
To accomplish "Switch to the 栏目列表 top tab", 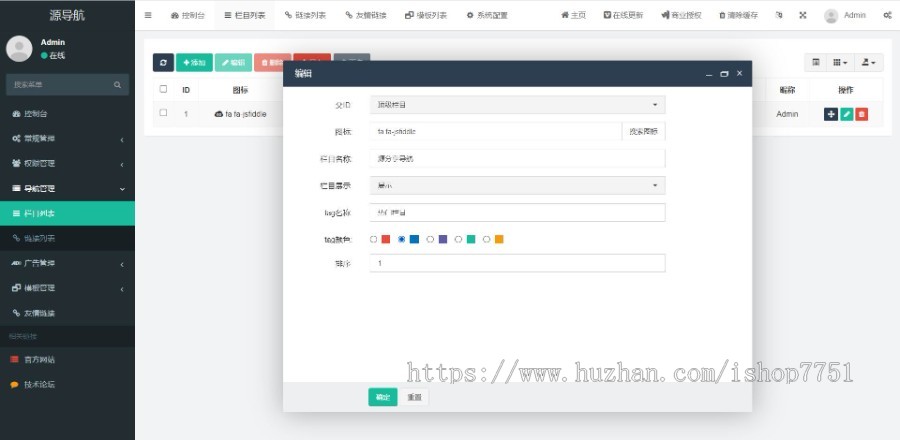I will [245, 15].
